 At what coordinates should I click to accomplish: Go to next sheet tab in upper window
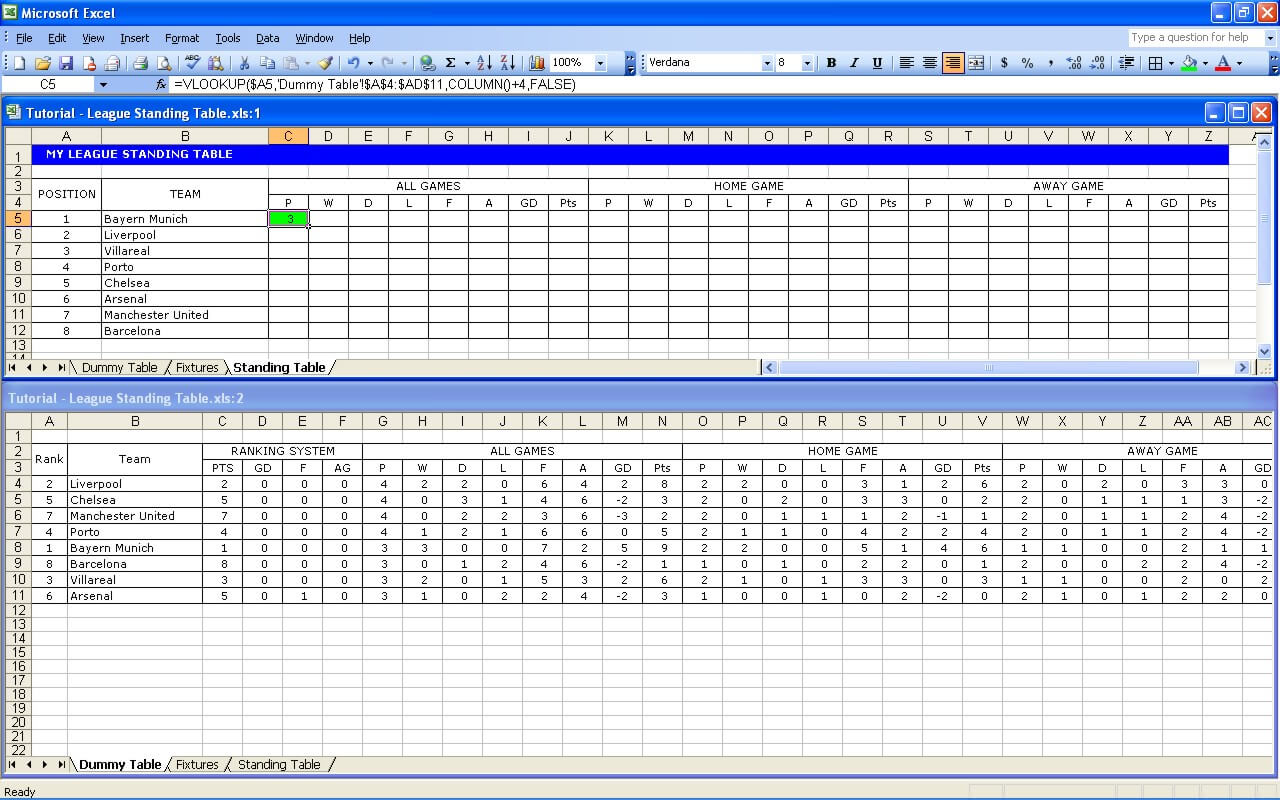pos(45,368)
